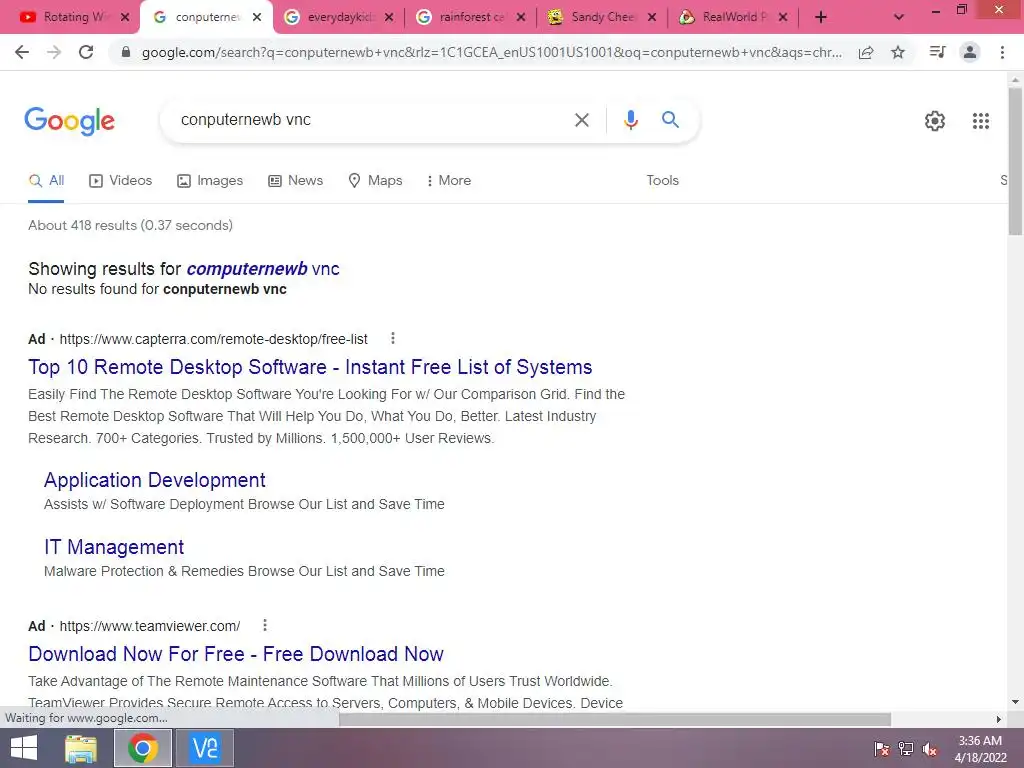This screenshot has height=768, width=1024.
Task: Reload the current page
Action: pyautogui.click(x=86, y=52)
